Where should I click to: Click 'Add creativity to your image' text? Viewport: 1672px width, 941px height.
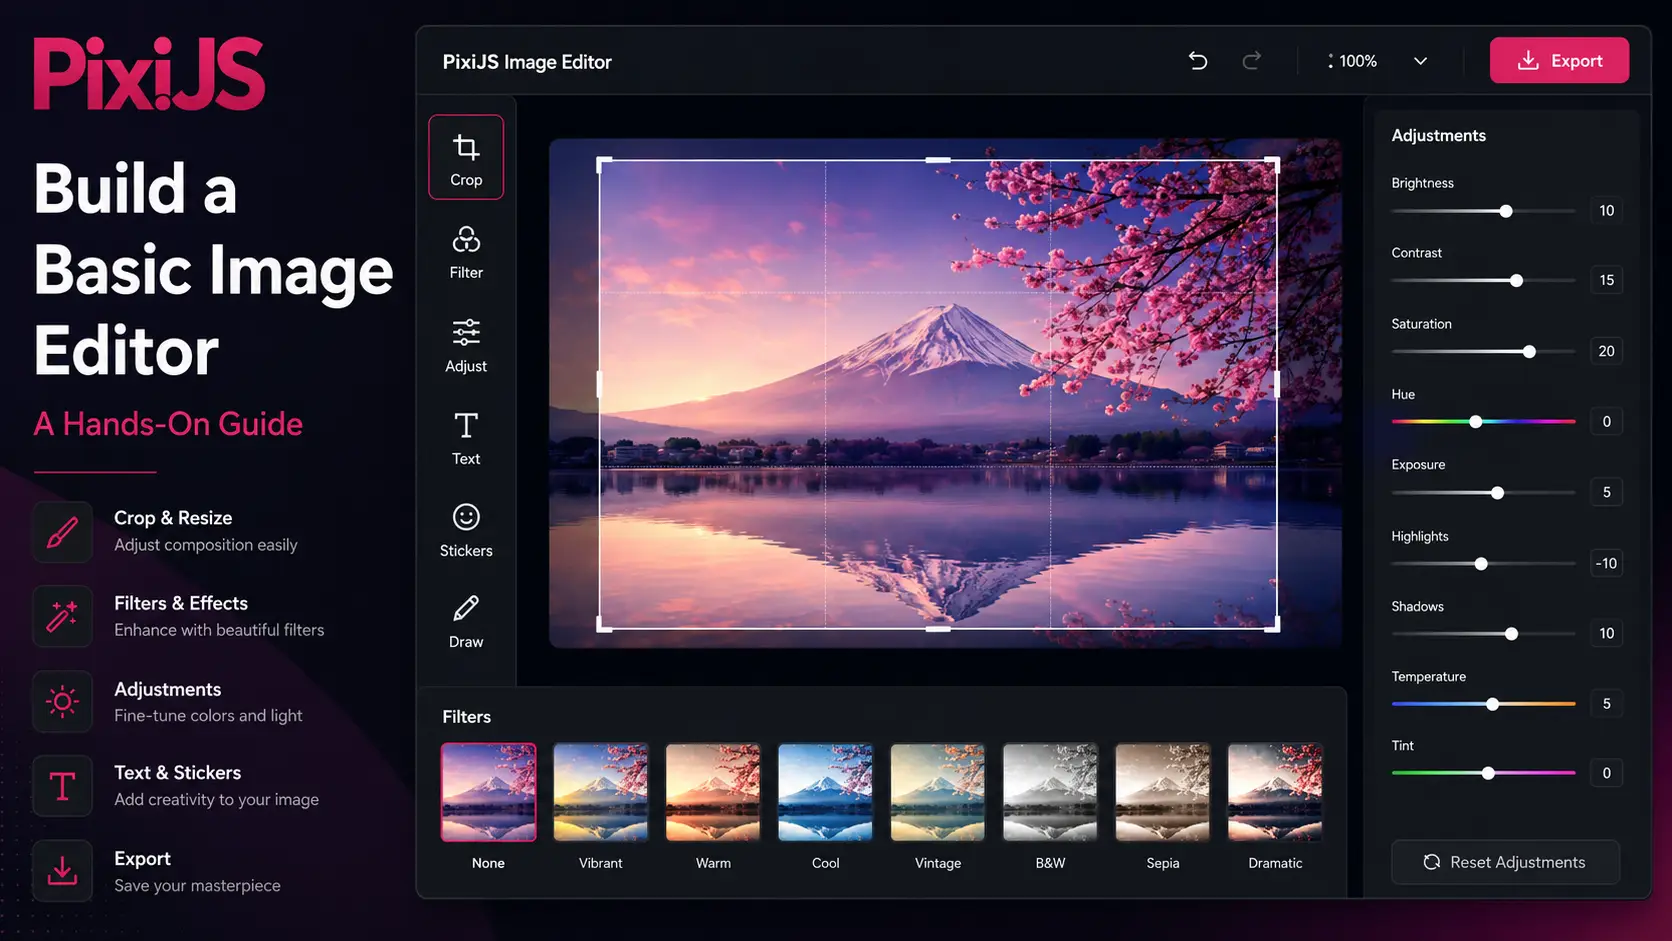pyautogui.click(x=216, y=800)
